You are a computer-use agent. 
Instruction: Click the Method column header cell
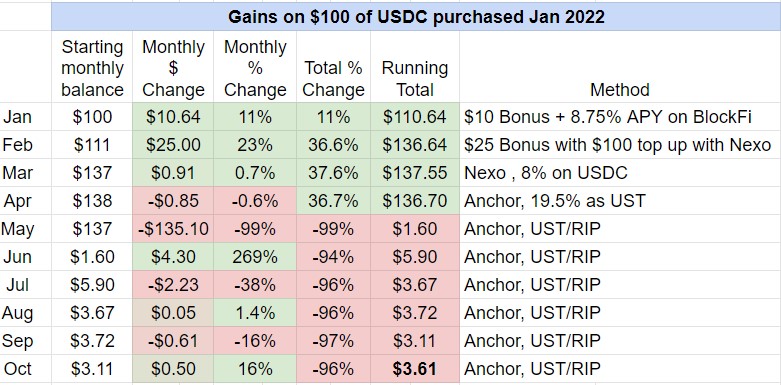(x=620, y=67)
